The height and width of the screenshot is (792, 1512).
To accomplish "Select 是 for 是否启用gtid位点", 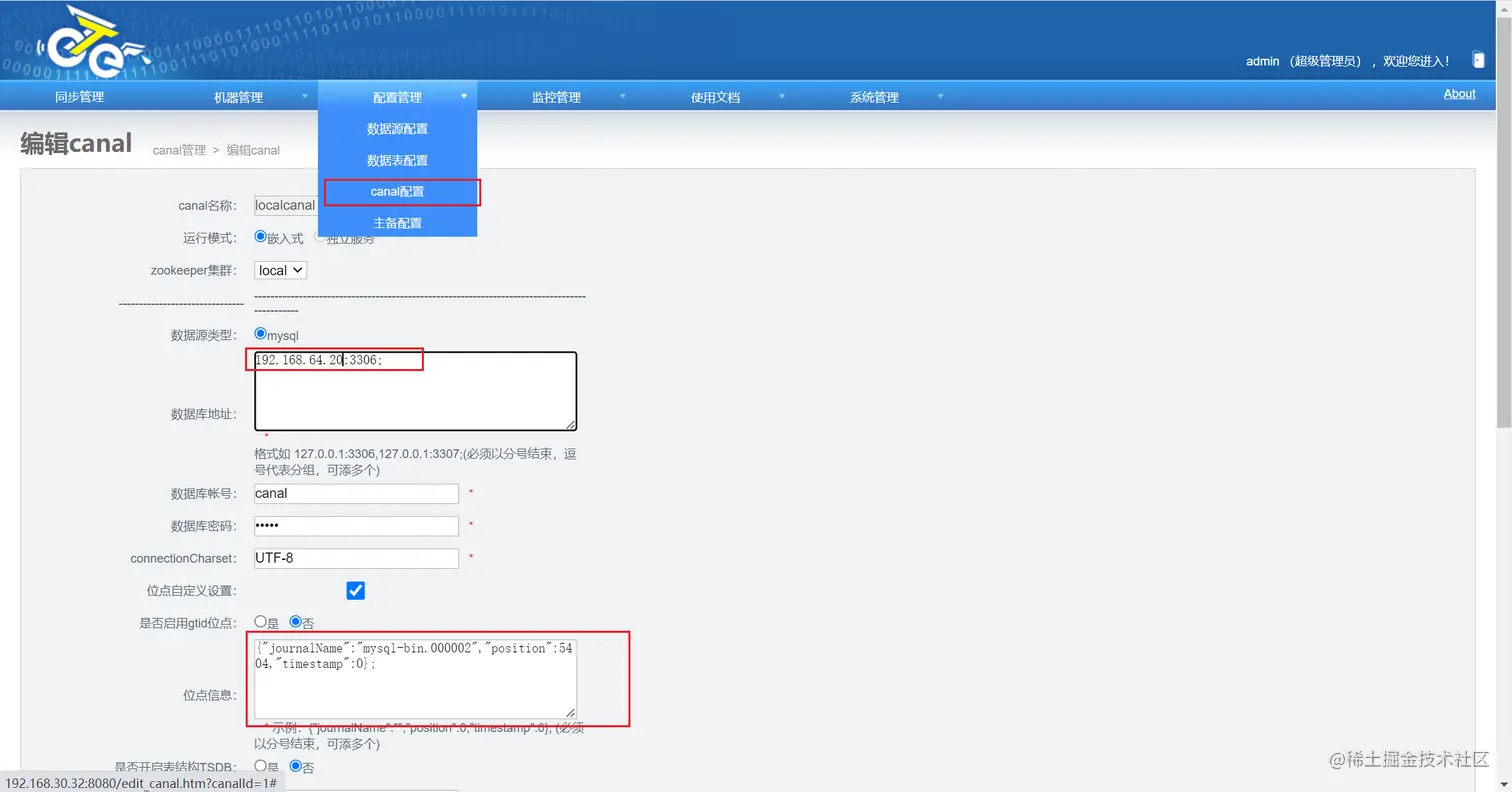I will [261, 621].
